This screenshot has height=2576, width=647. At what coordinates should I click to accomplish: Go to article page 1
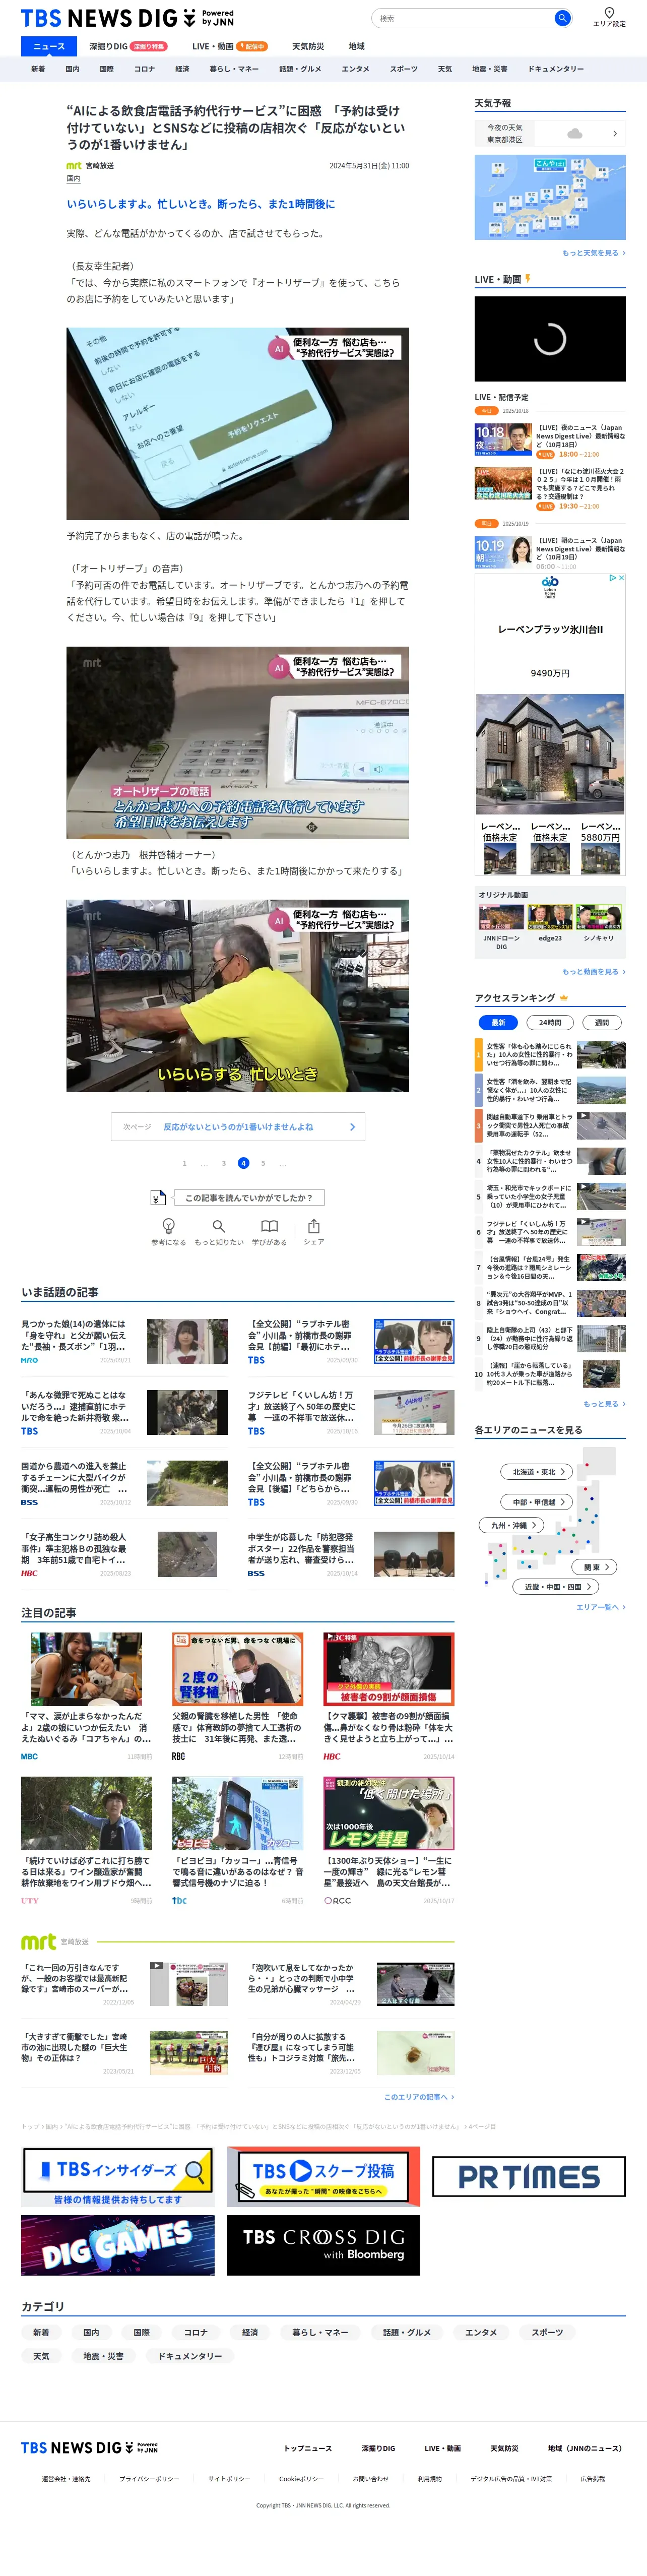point(184,1163)
